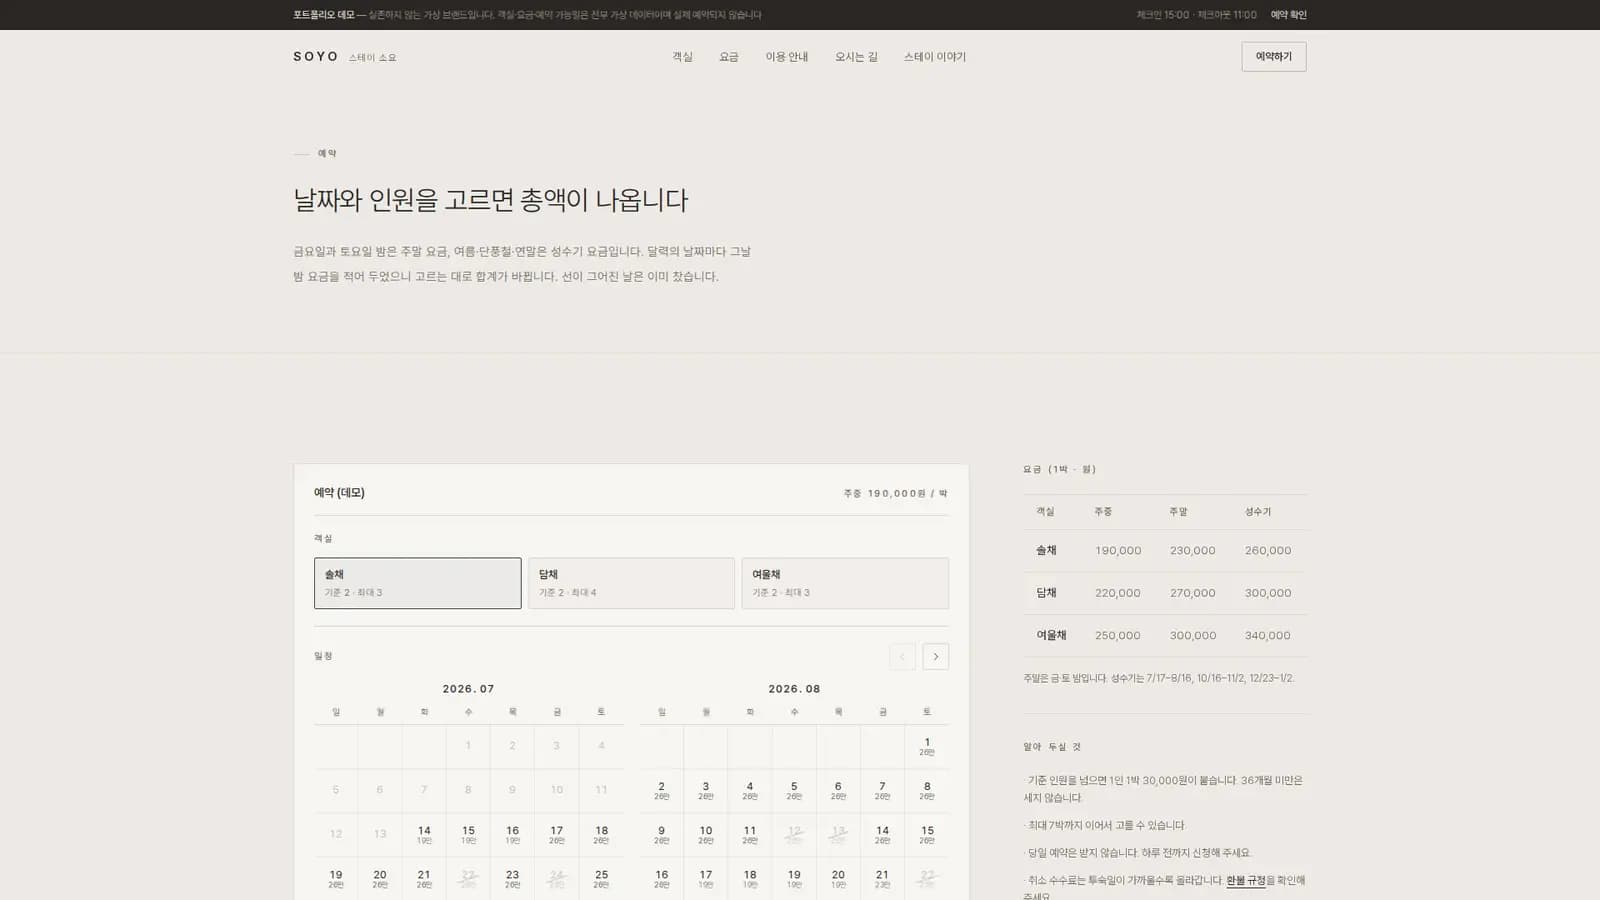This screenshot has width=1600, height=900.
Task: Open the 오시는 길 menu item
Action: pos(856,57)
